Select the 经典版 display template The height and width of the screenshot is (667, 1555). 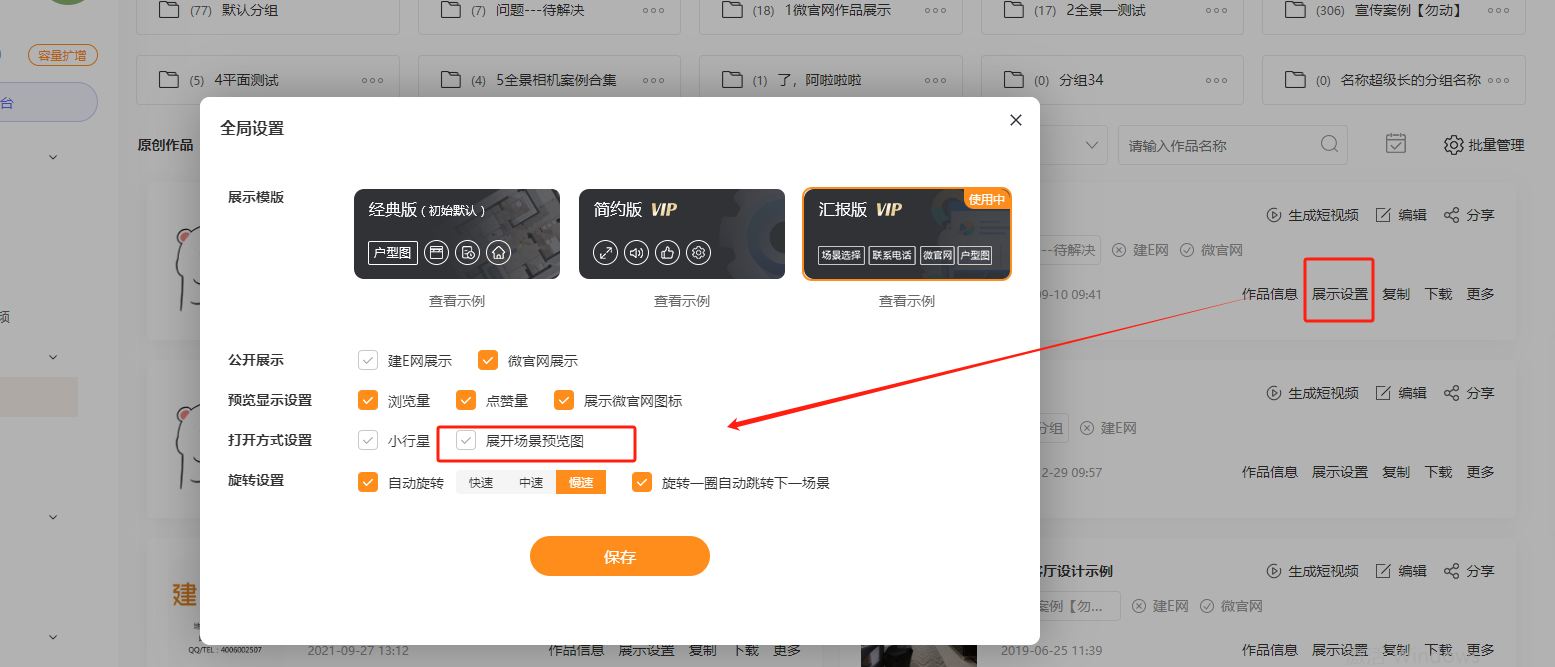[x=456, y=233]
